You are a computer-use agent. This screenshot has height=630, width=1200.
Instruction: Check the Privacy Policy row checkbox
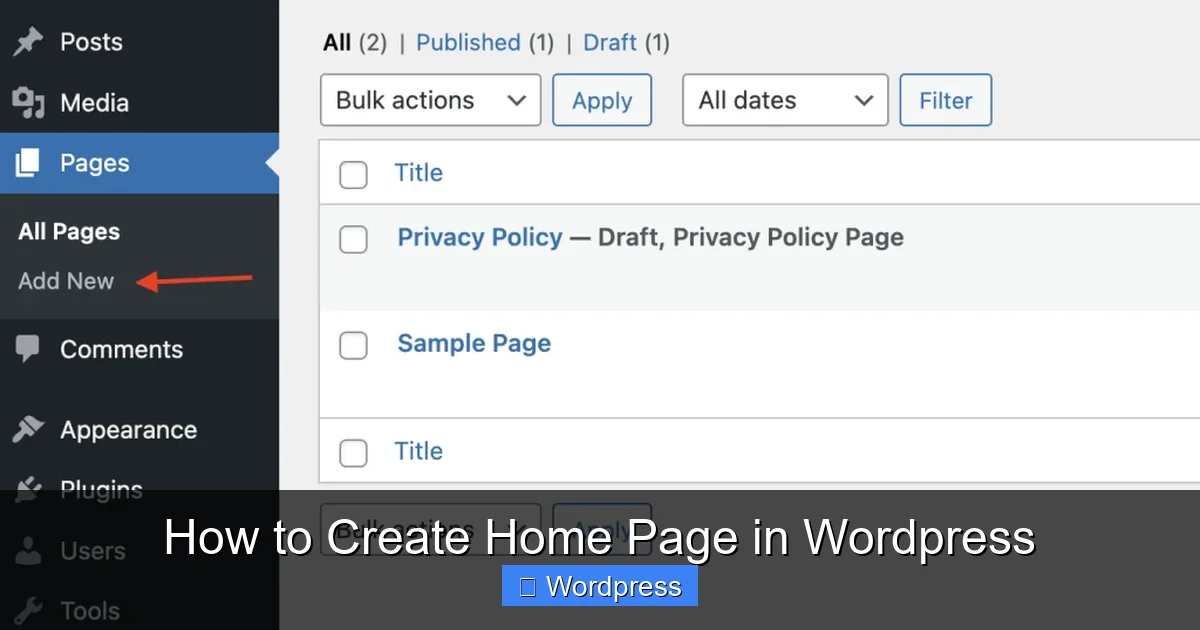pos(353,239)
